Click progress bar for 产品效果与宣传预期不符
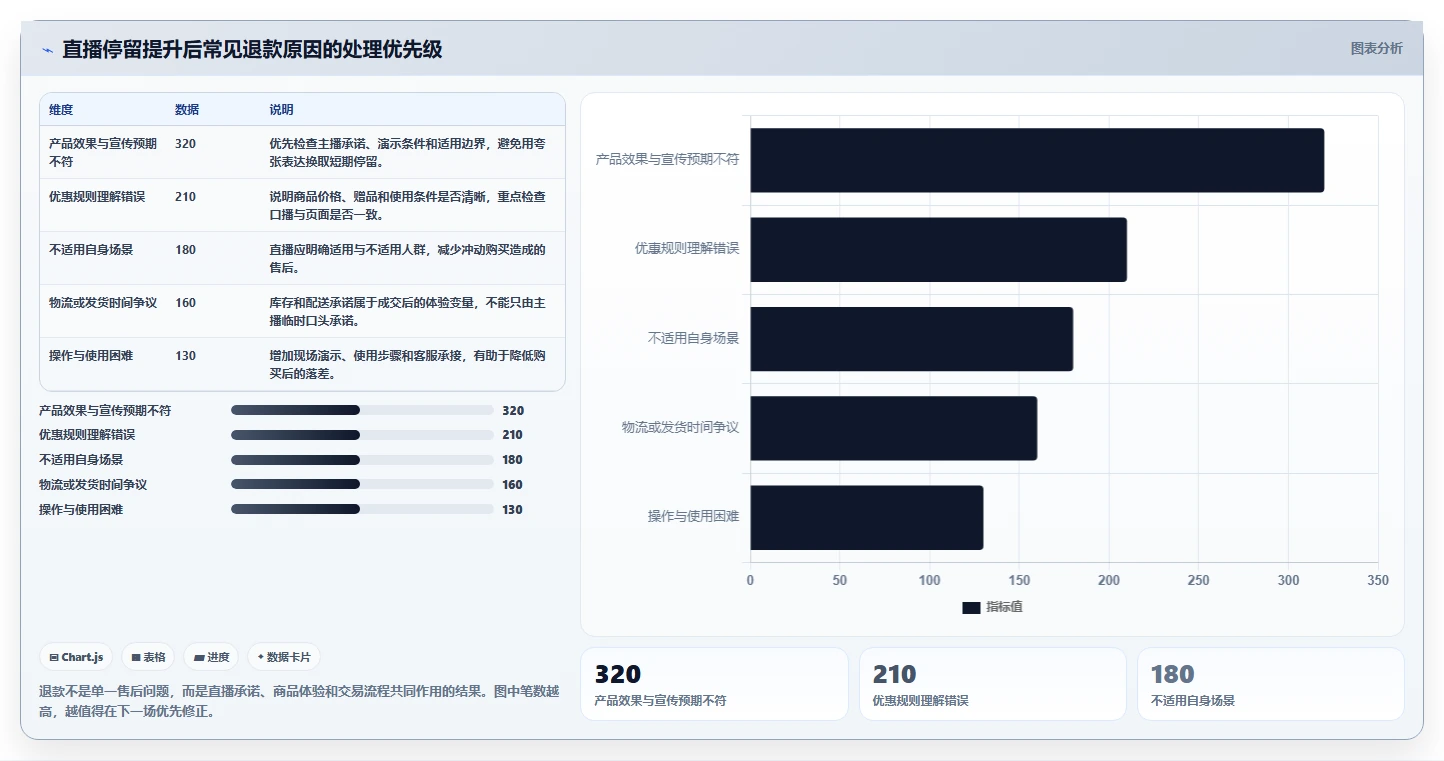Image resolution: width=1444 pixels, height=761 pixels. (362, 410)
